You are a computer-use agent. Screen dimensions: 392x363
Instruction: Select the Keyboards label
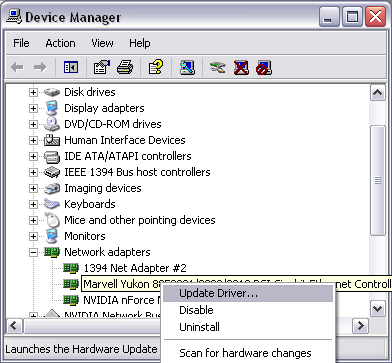[90, 204]
